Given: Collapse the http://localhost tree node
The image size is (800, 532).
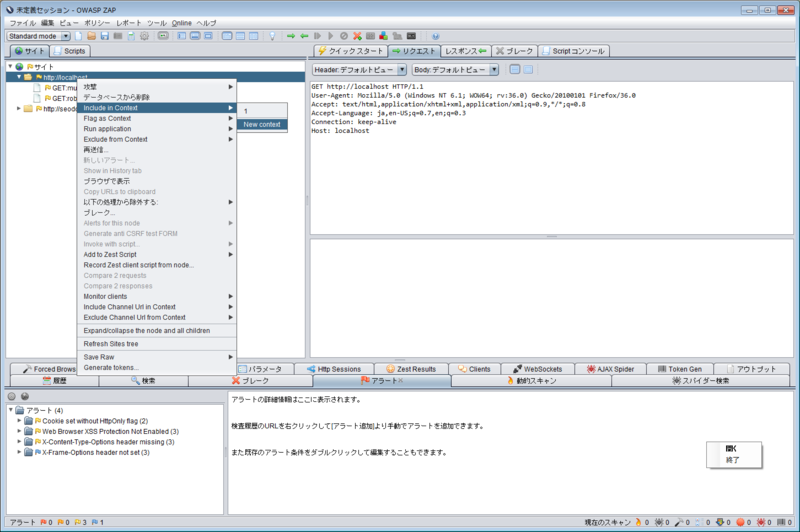Looking at the screenshot, I should click(x=19, y=77).
